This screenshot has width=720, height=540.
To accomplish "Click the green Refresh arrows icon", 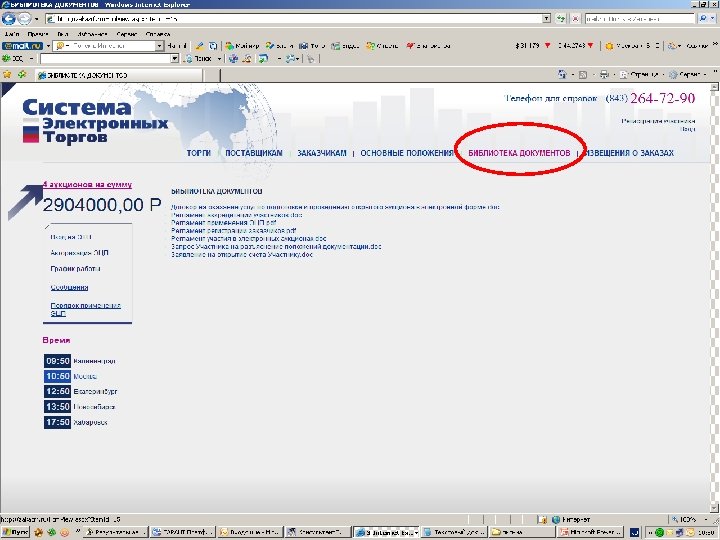I will pos(561,19).
